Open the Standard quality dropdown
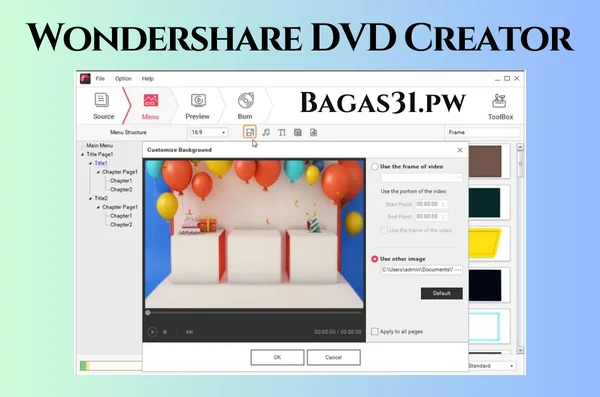600x397 pixels. click(491, 366)
